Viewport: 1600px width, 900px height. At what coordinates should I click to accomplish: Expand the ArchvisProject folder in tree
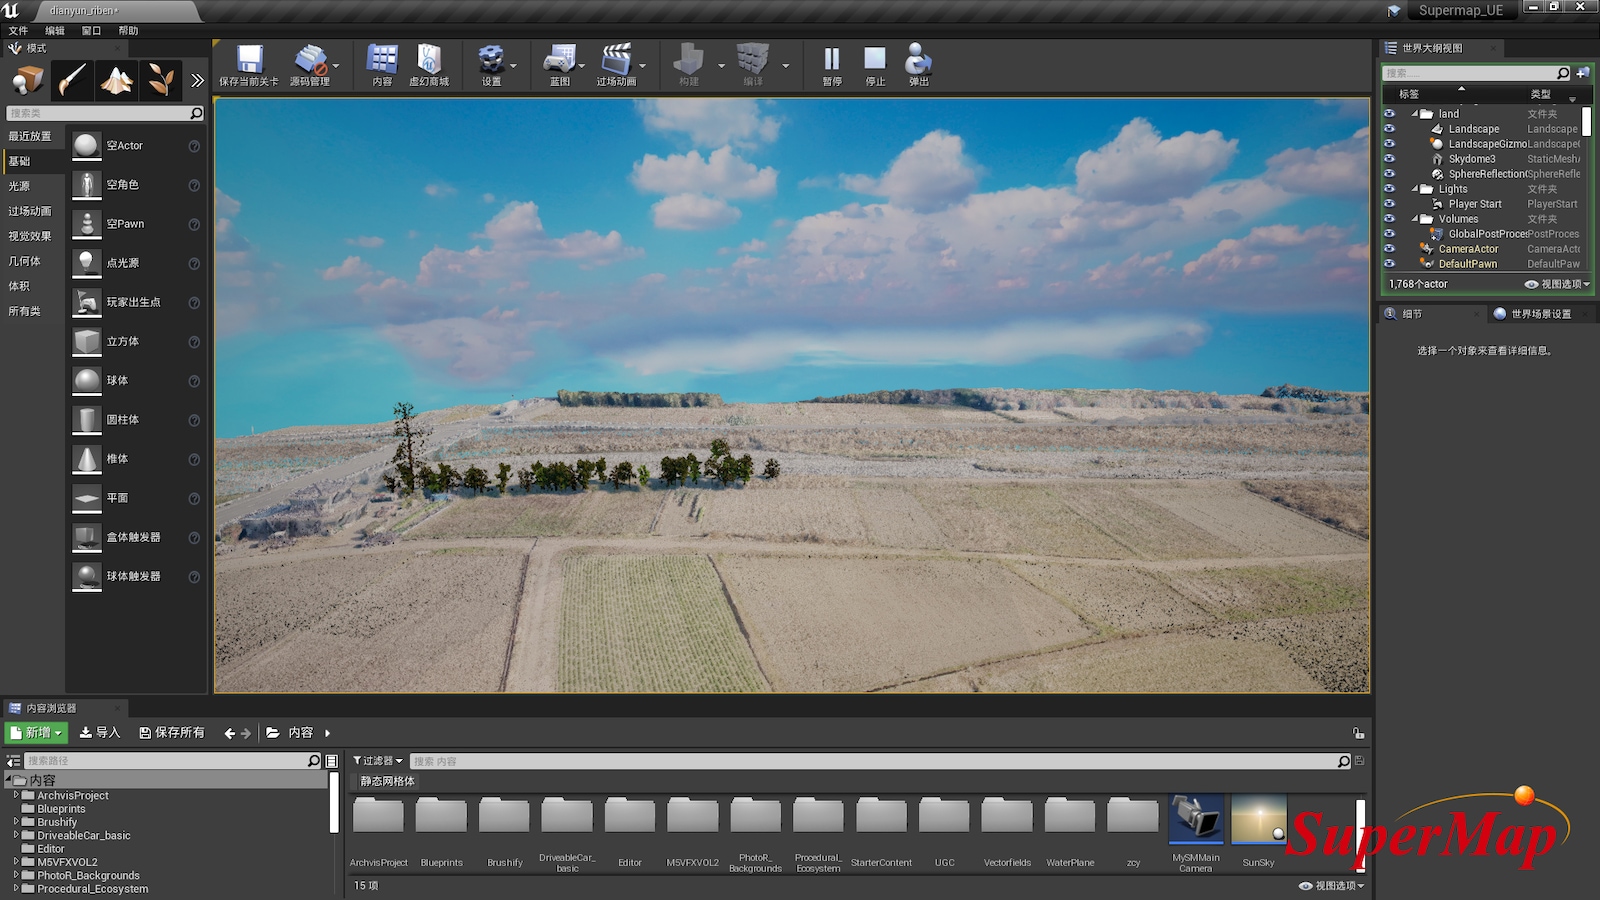tap(16, 796)
